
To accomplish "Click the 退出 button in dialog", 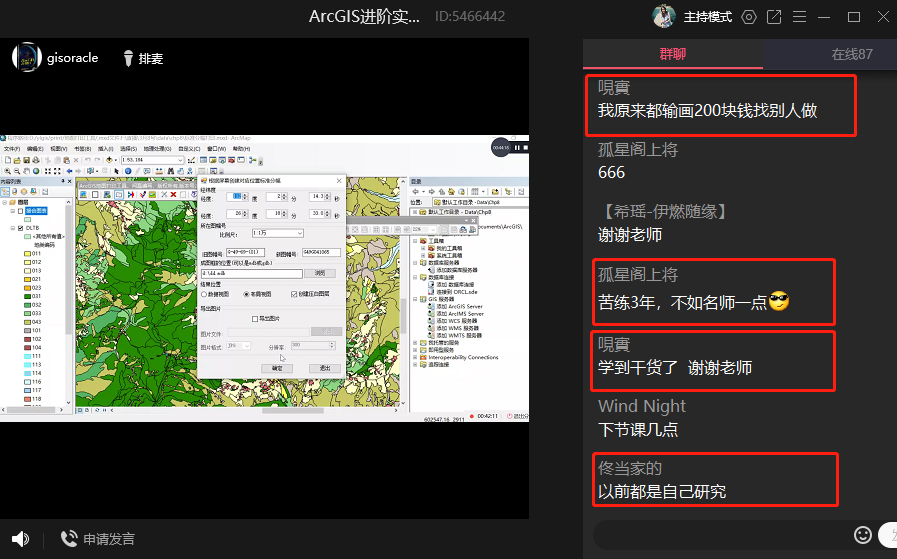I will coord(325,368).
